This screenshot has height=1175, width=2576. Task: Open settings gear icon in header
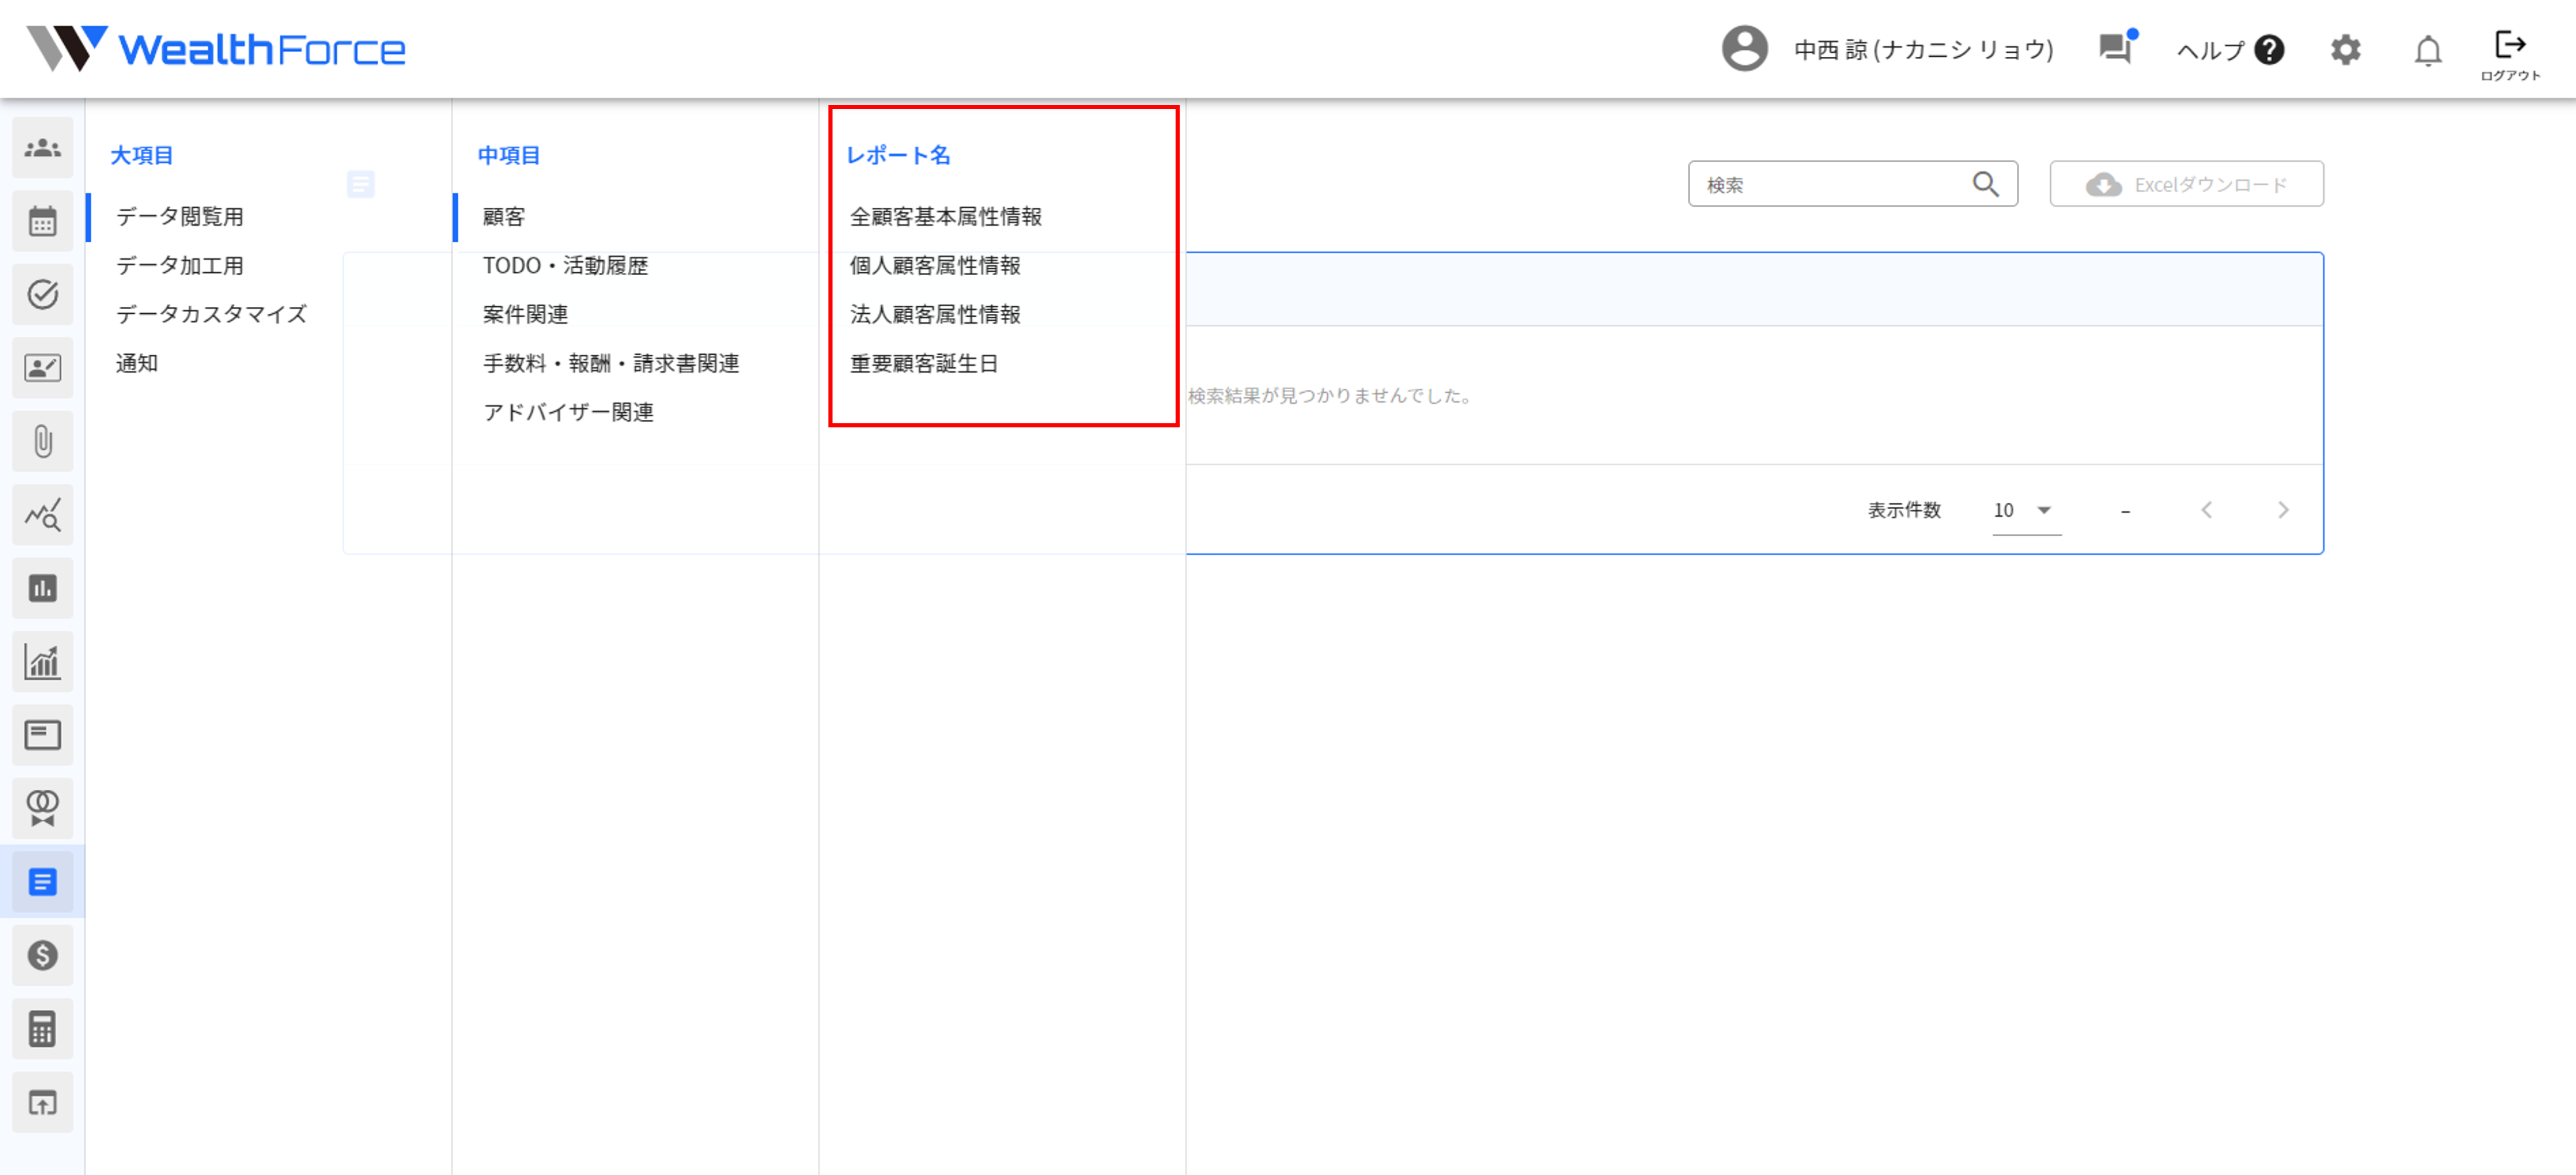point(2345,50)
